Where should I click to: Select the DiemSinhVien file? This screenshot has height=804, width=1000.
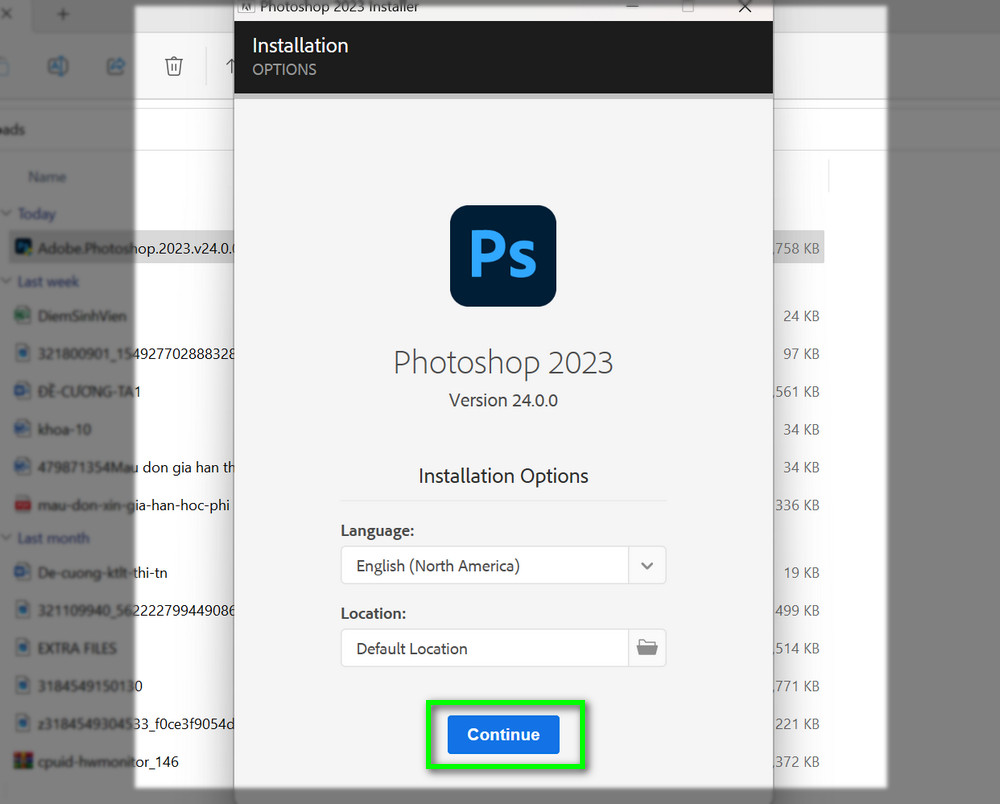coord(82,316)
